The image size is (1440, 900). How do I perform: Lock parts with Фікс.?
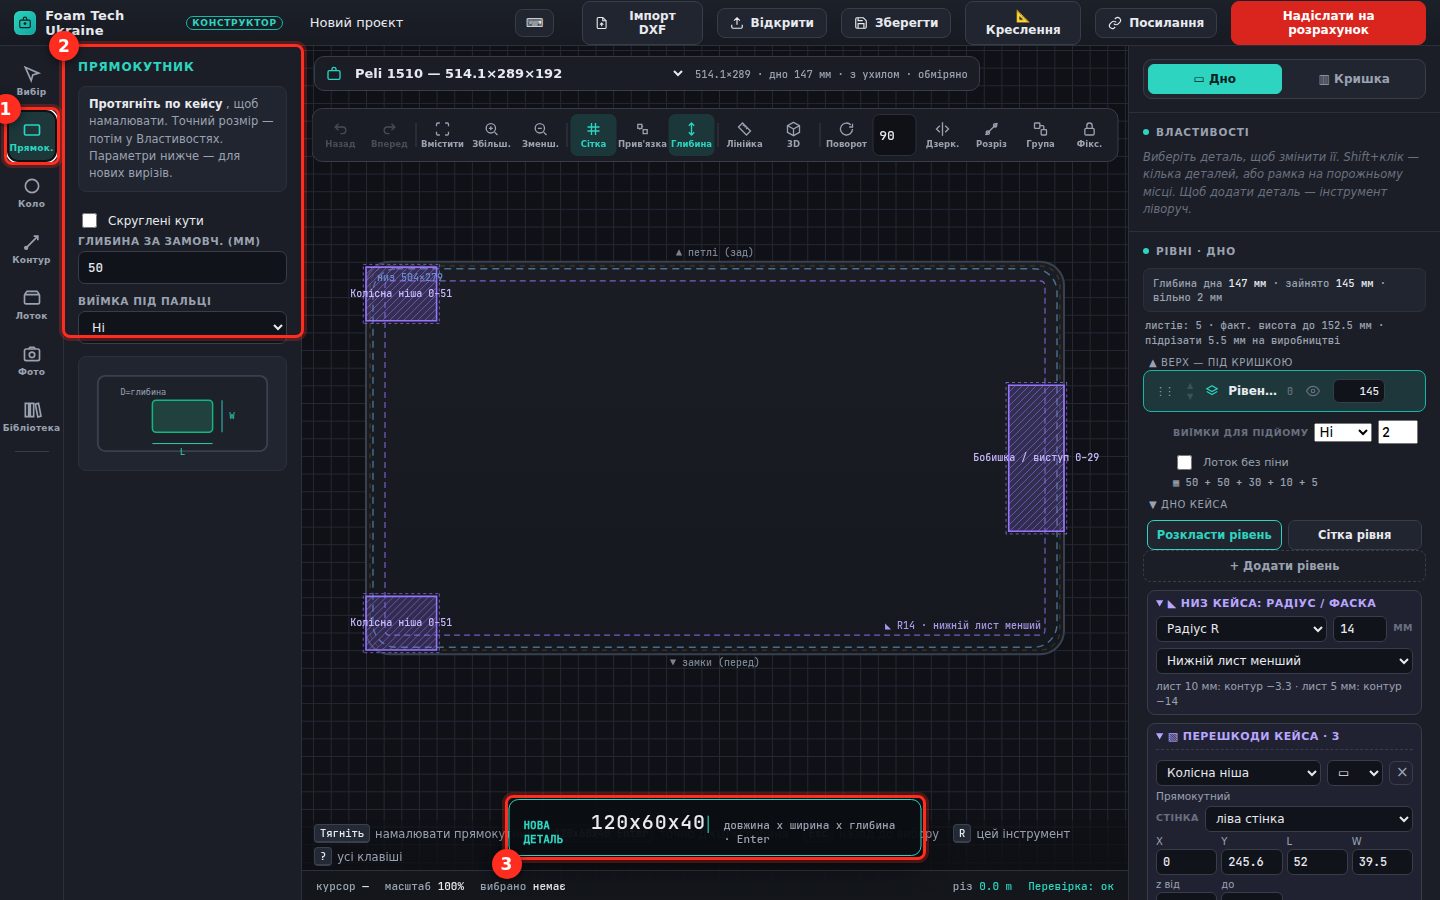[x=1089, y=135]
